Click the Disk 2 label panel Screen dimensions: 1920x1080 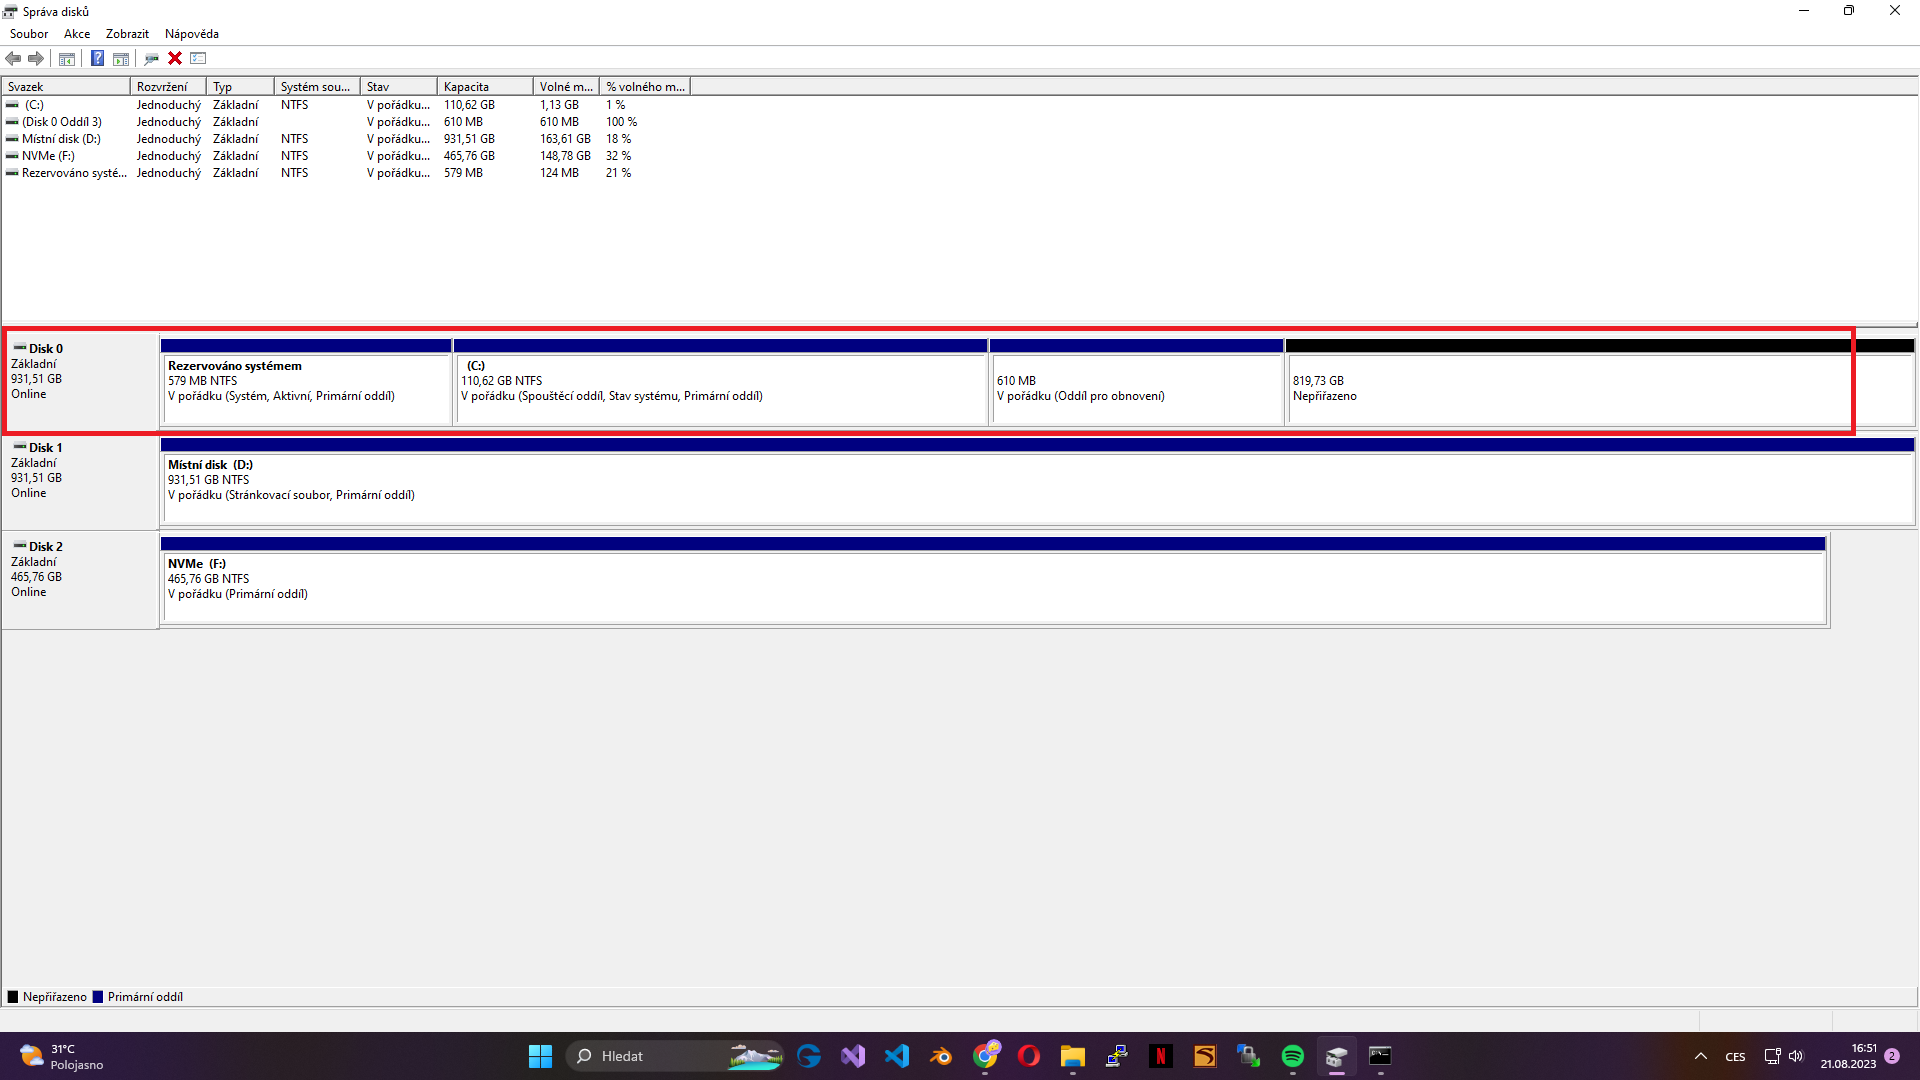80,579
